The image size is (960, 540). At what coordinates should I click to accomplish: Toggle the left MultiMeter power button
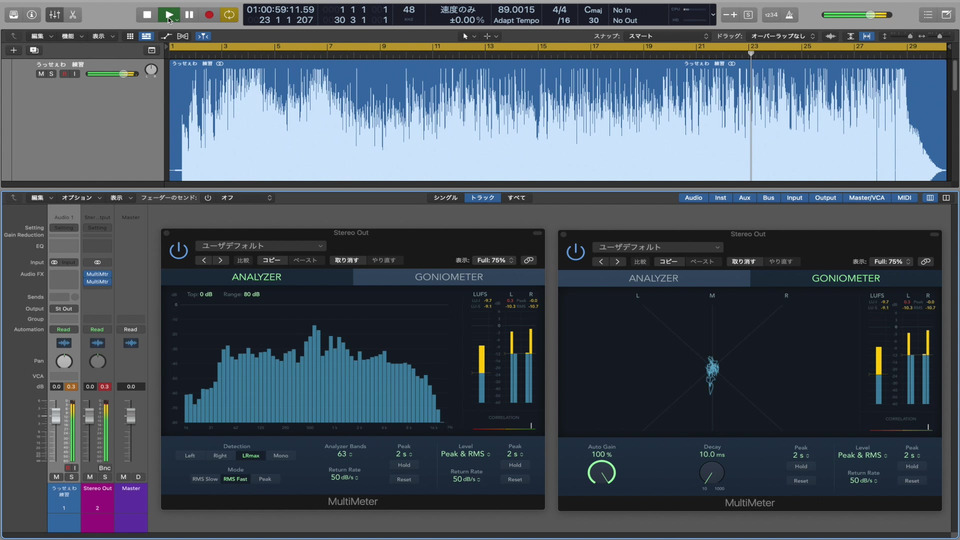pyautogui.click(x=178, y=251)
